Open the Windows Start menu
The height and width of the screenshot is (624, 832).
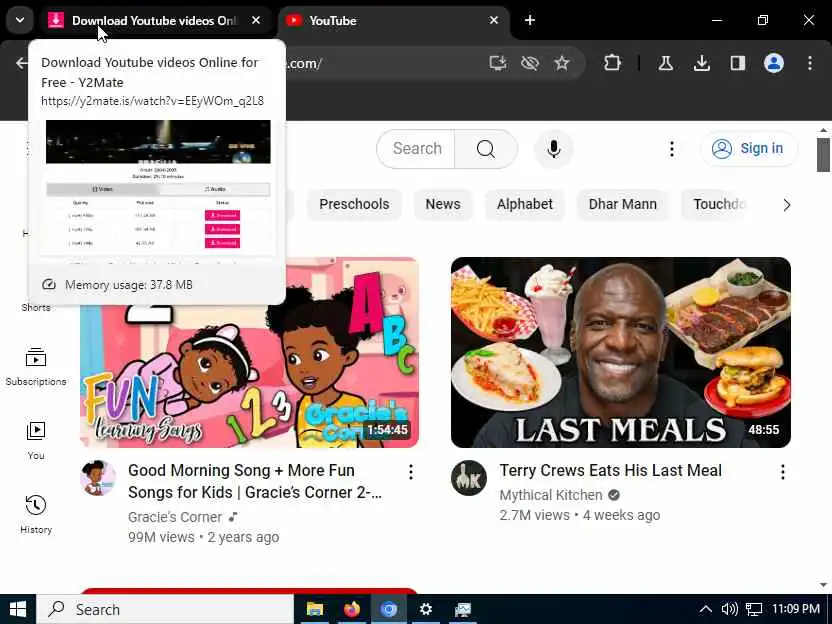pyautogui.click(x=18, y=609)
